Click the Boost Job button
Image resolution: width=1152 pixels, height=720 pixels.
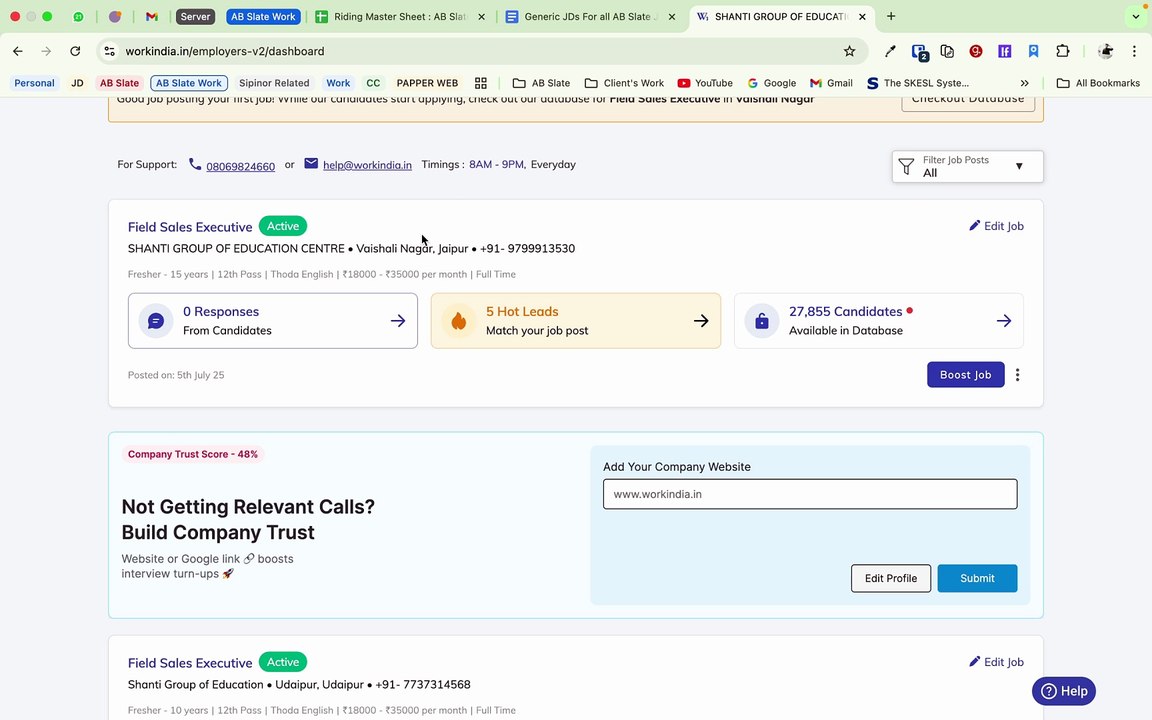tap(965, 375)
